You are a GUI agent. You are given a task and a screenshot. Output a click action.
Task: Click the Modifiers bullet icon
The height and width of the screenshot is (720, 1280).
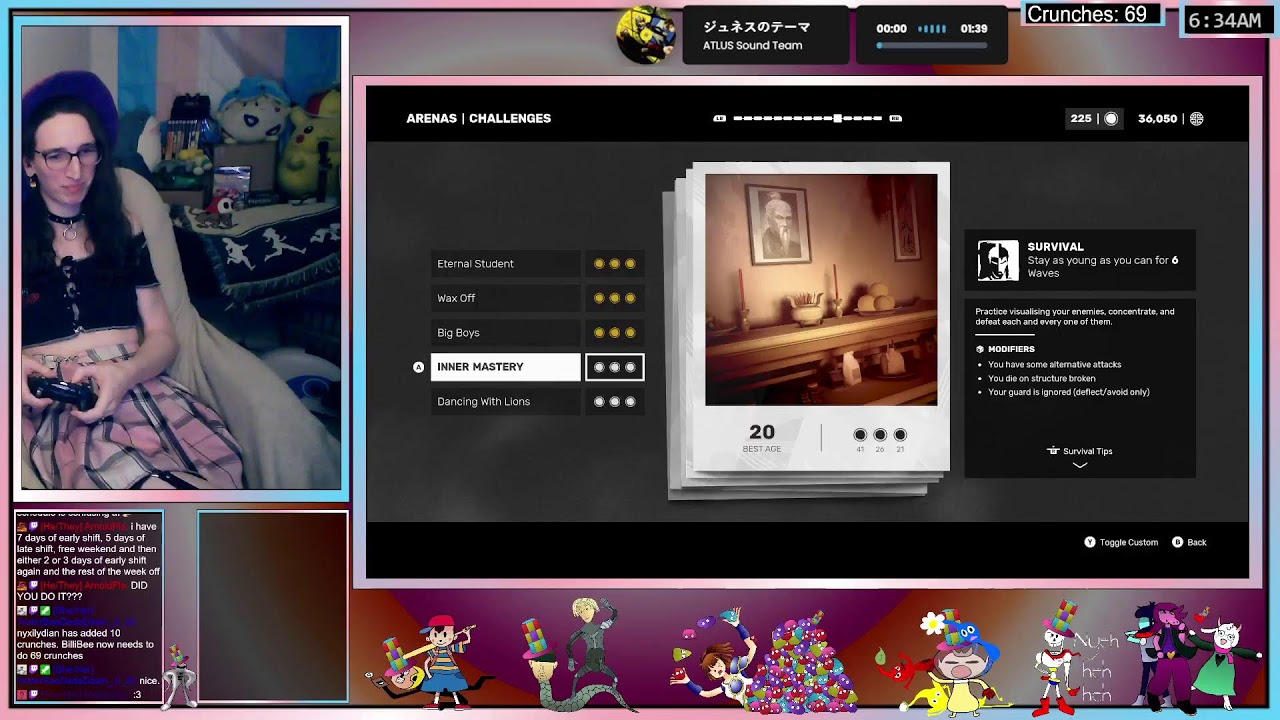[980, 349]
